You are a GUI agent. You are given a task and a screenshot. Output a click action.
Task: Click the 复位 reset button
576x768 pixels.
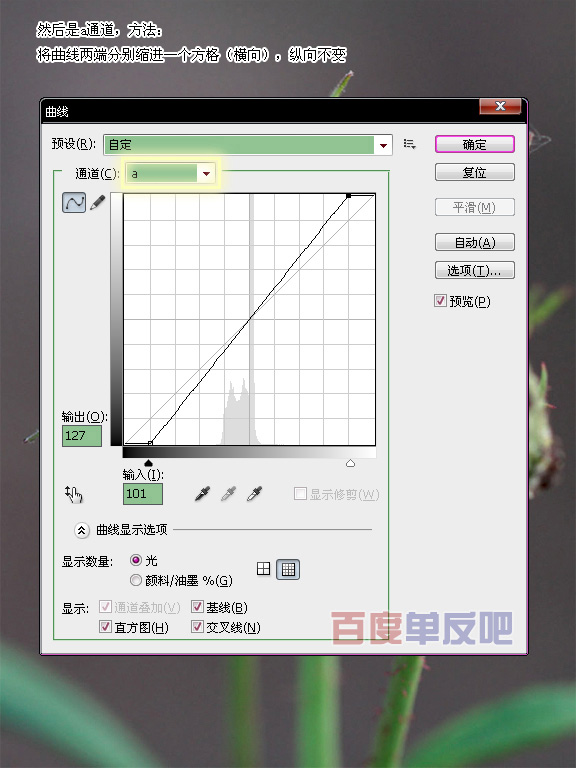point(475,172)
